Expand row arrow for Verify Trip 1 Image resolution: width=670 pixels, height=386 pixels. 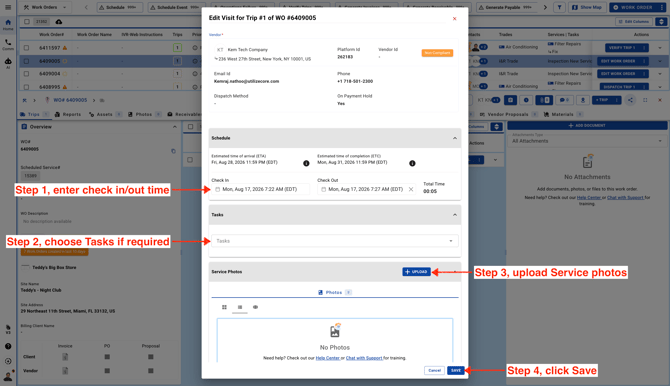pos(660,48)
